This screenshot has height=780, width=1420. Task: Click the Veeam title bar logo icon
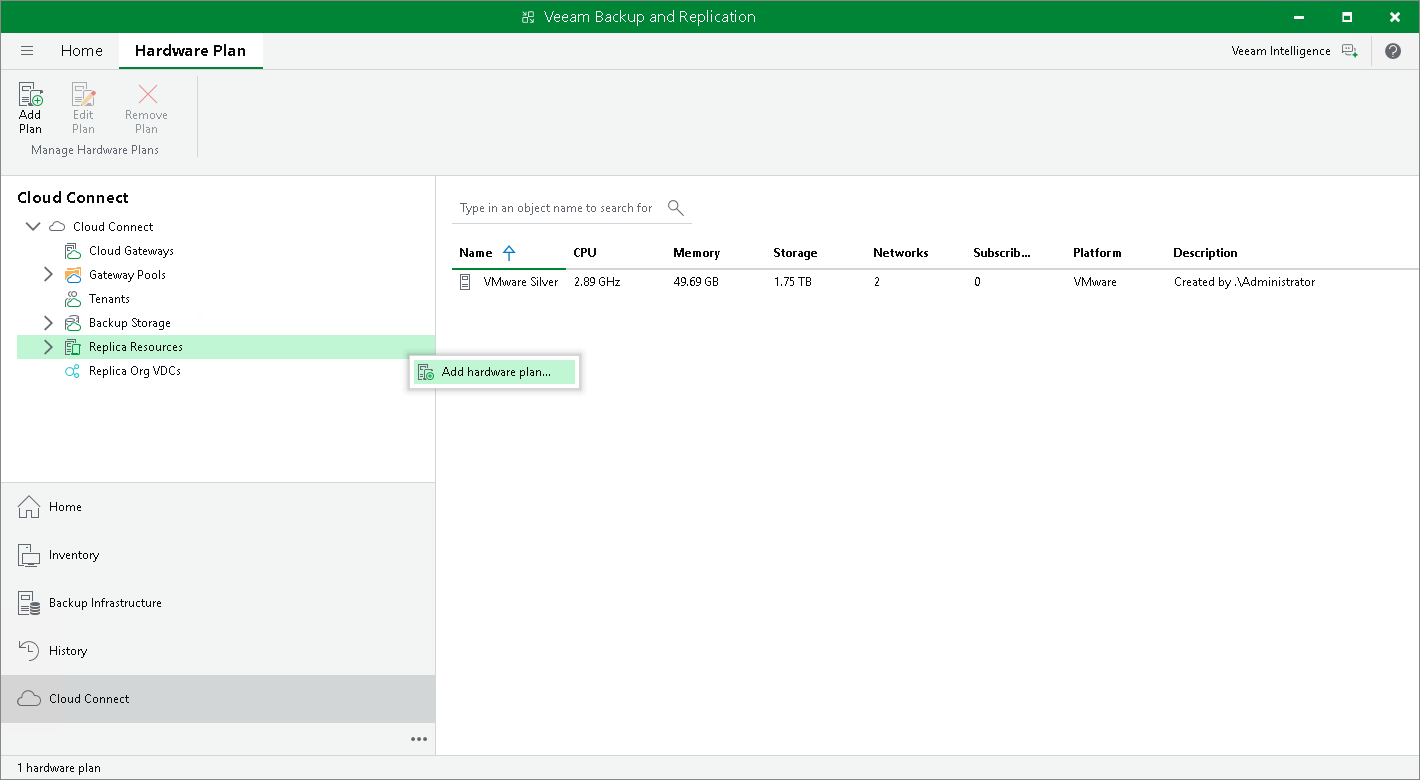529,17
